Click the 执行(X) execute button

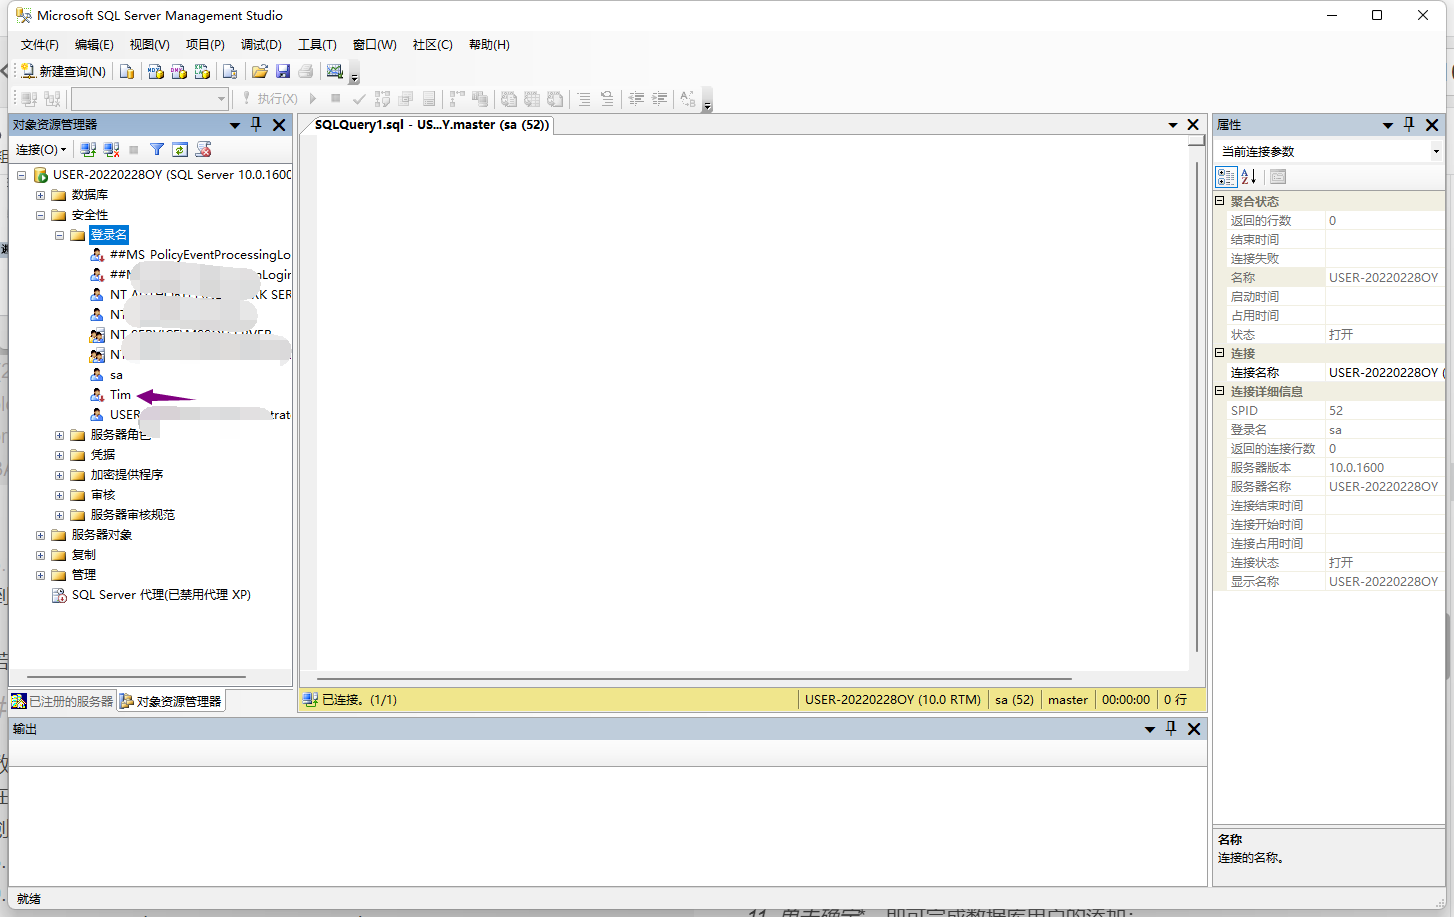click(x=270, y=98)
